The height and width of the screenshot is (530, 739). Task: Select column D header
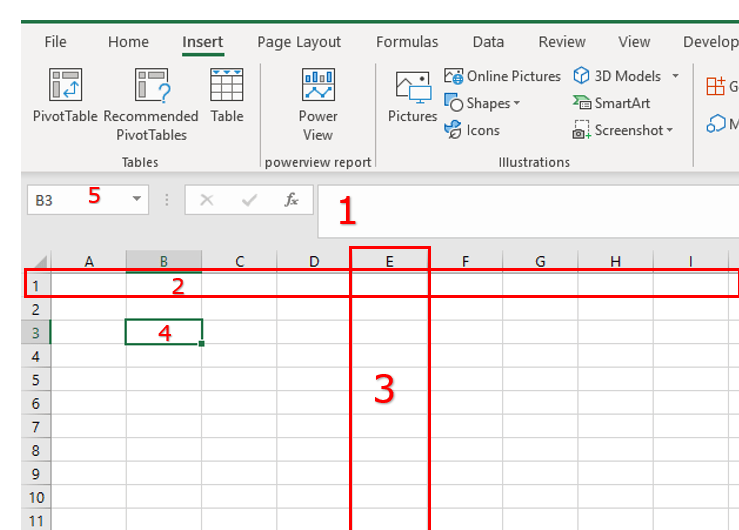click(x=314, y=261)
